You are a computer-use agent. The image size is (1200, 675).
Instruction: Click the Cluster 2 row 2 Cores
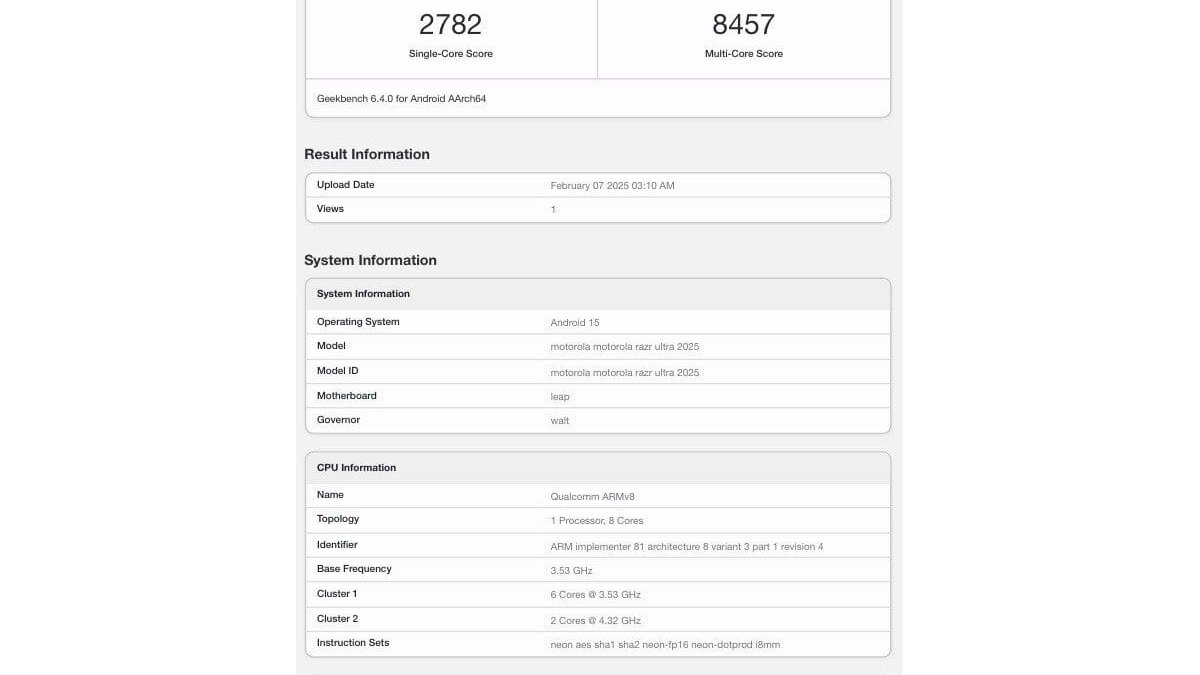597,619
